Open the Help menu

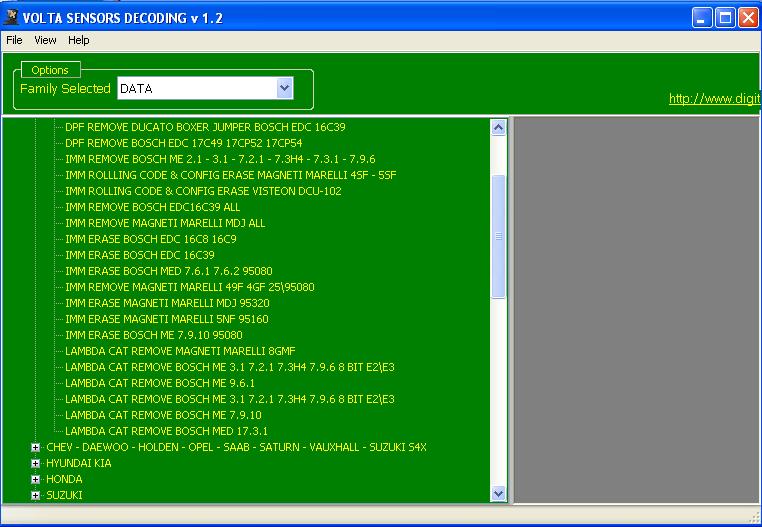click(x=78, y=40)
